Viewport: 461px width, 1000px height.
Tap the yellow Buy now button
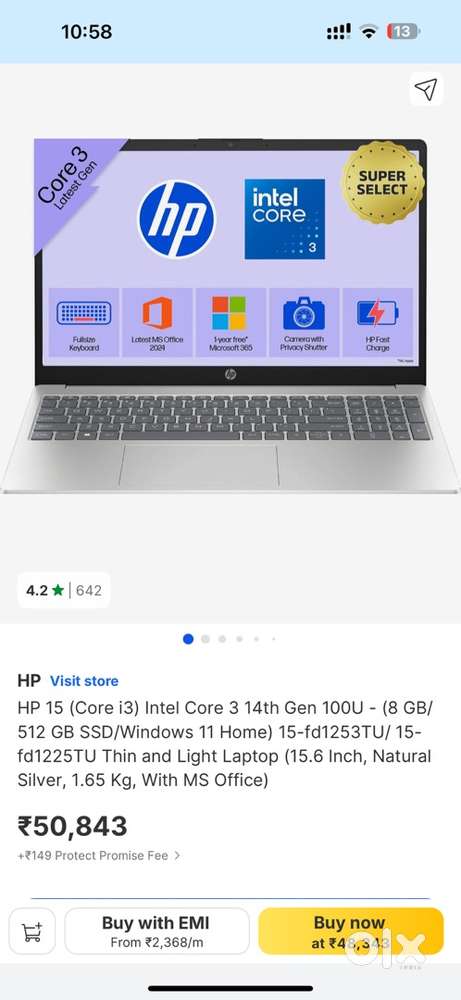[351, 932]
